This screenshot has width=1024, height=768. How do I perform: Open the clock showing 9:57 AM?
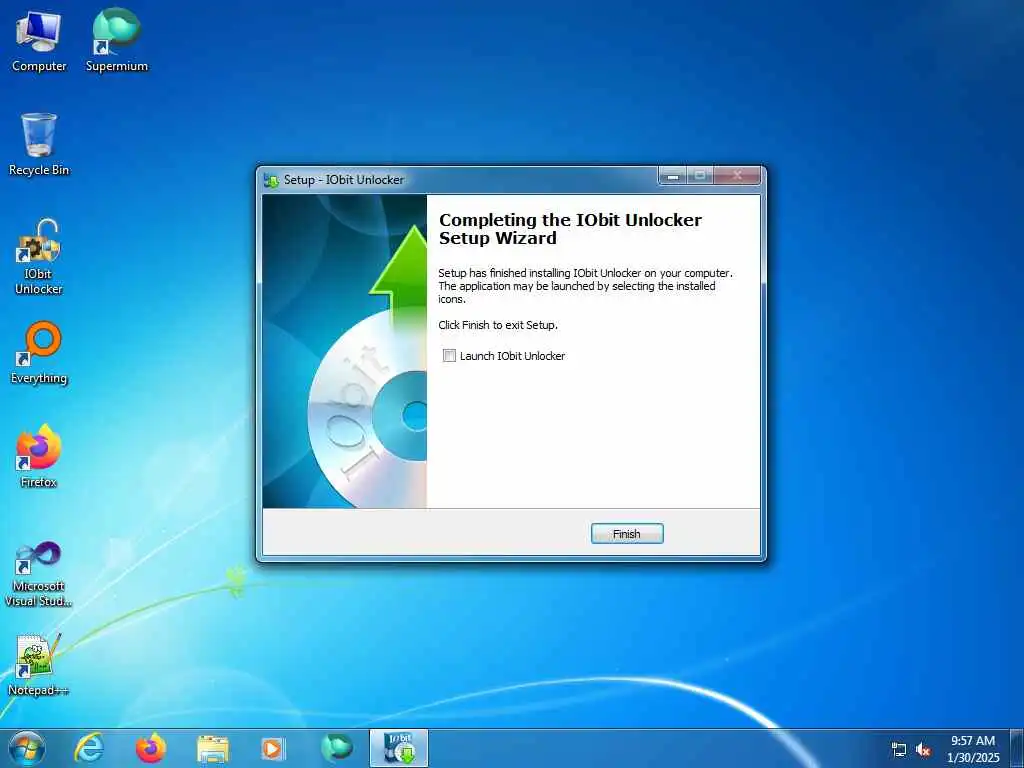point(973,749)
